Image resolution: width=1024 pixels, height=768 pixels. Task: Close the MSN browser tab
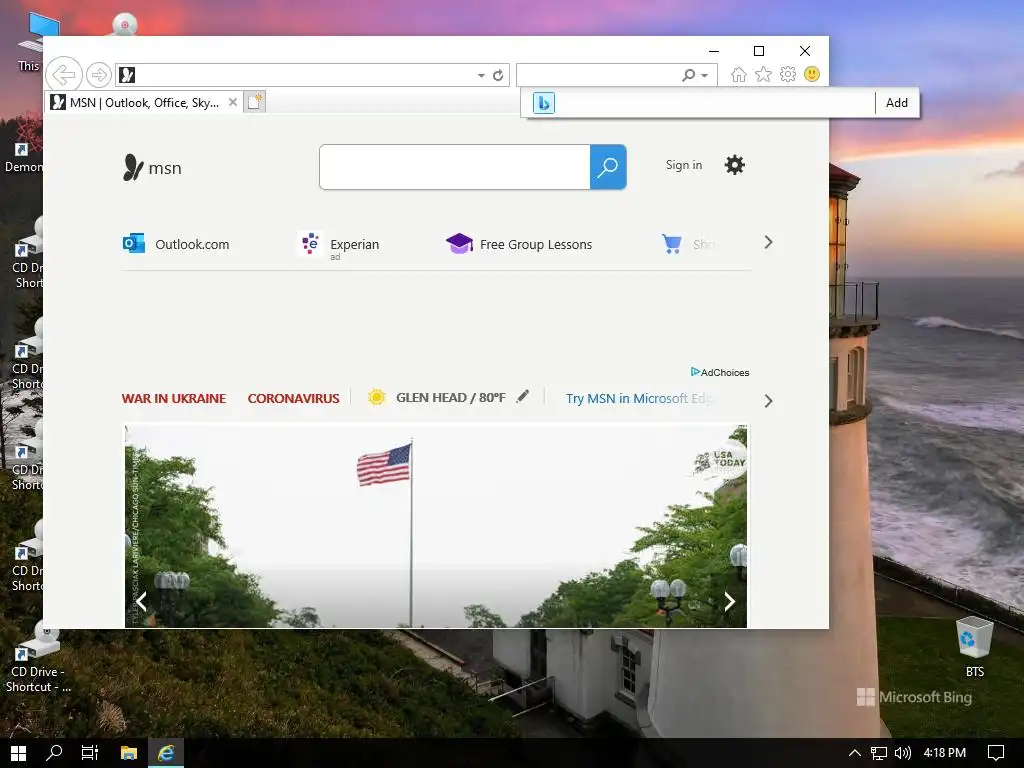click(232, 102)
